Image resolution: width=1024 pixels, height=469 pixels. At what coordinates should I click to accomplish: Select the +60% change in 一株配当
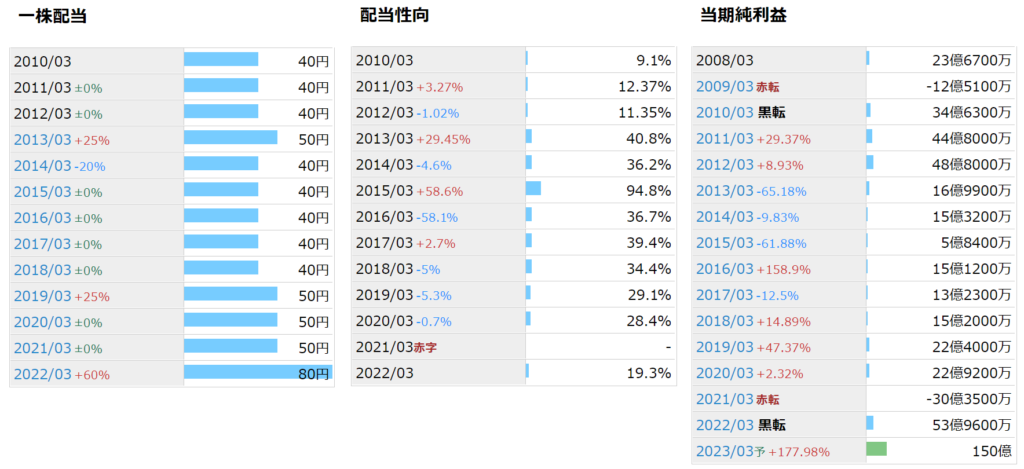click(x=91, y=376)
